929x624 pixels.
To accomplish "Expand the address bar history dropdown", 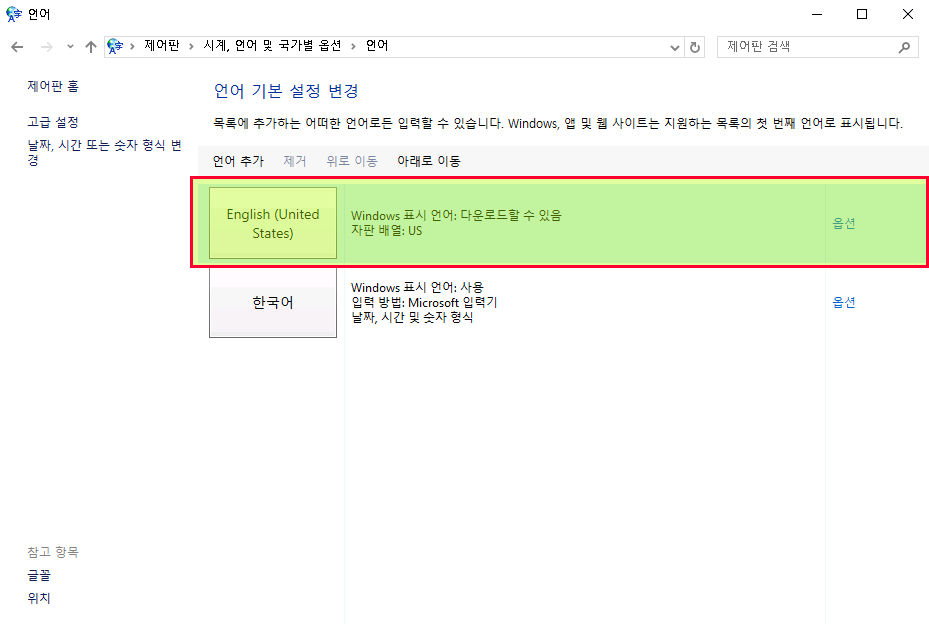I will (674, 47).
